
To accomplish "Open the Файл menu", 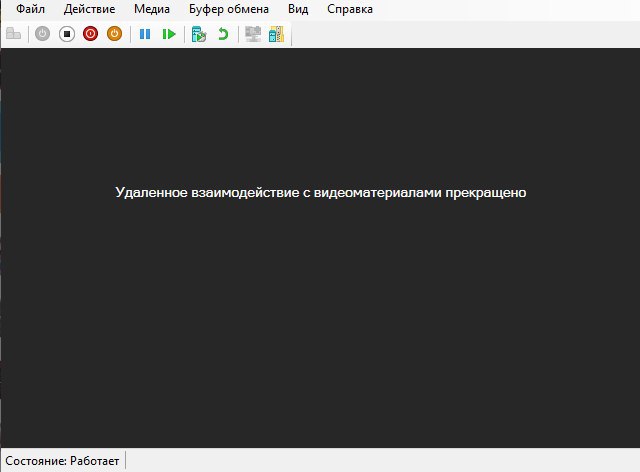I will pyautogui.click(x=30, y=9).
